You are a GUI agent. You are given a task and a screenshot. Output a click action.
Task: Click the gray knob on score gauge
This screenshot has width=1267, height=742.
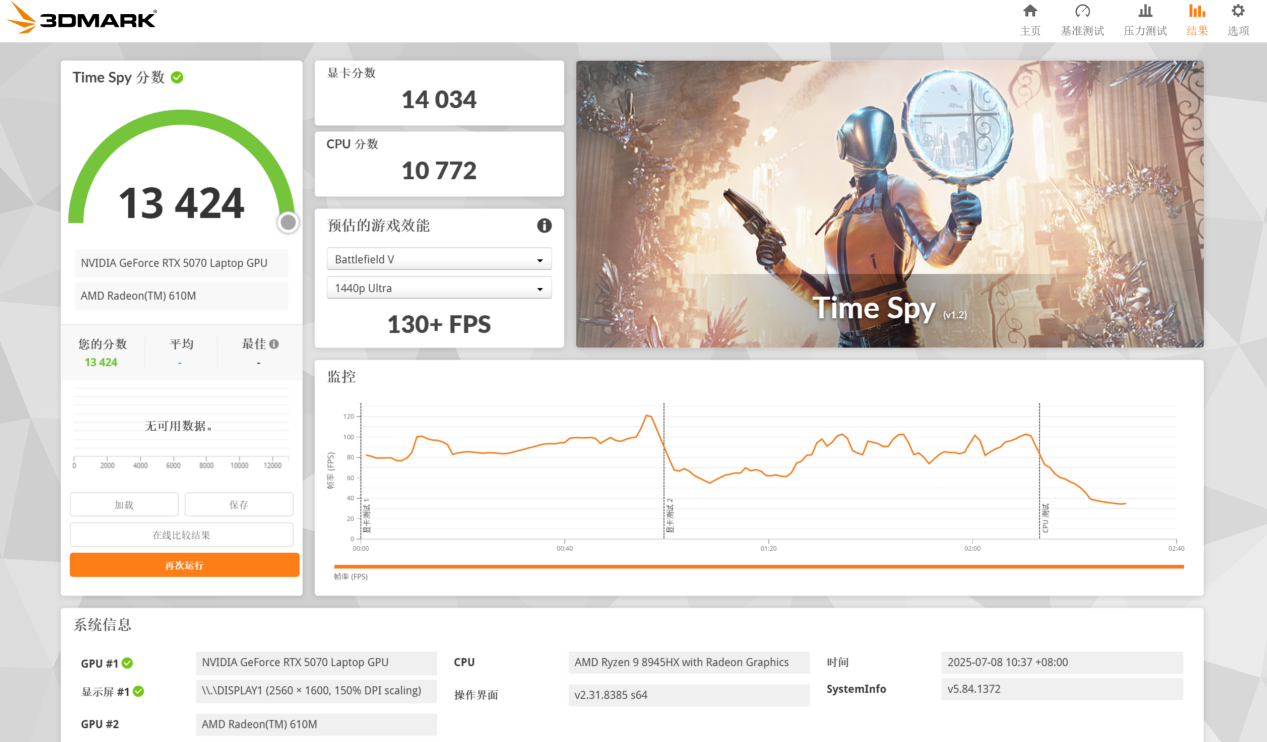pos(288,222)
